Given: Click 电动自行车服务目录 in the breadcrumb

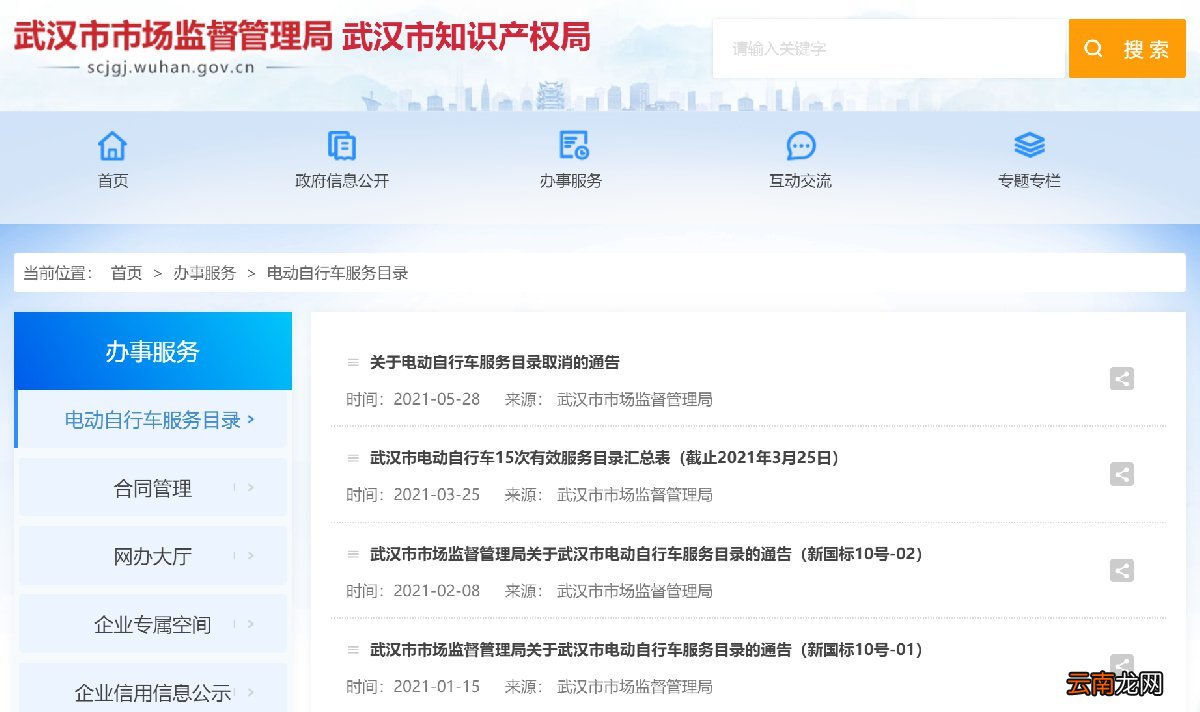Looking at the screenshot, I should click(x=337, y=273).
